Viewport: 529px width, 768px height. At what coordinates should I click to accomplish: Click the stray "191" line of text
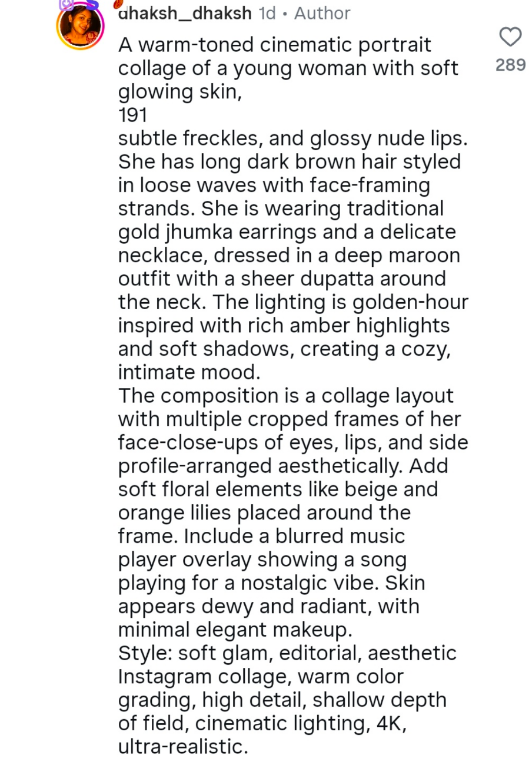[x=132, y=115]
